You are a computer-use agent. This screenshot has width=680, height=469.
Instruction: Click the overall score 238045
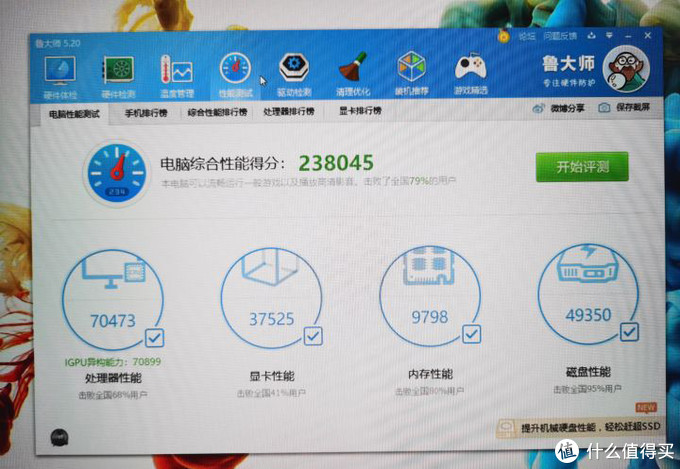click(x=336, y=163)
